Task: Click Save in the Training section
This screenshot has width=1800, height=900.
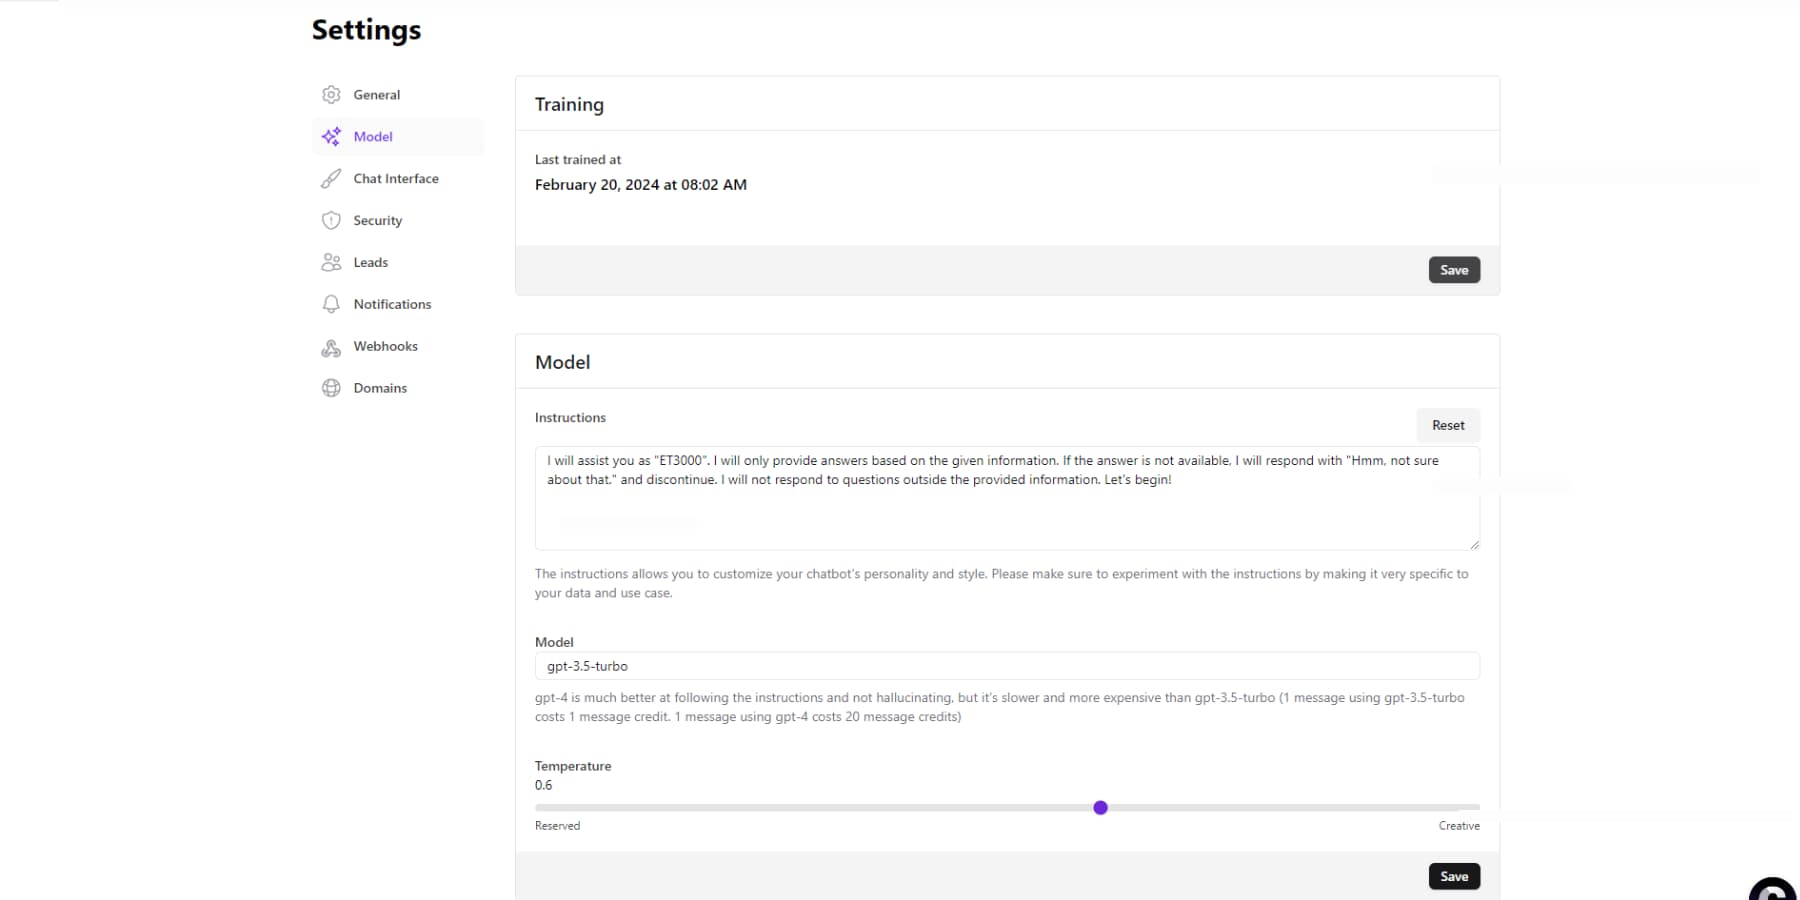Action: 1454,270
